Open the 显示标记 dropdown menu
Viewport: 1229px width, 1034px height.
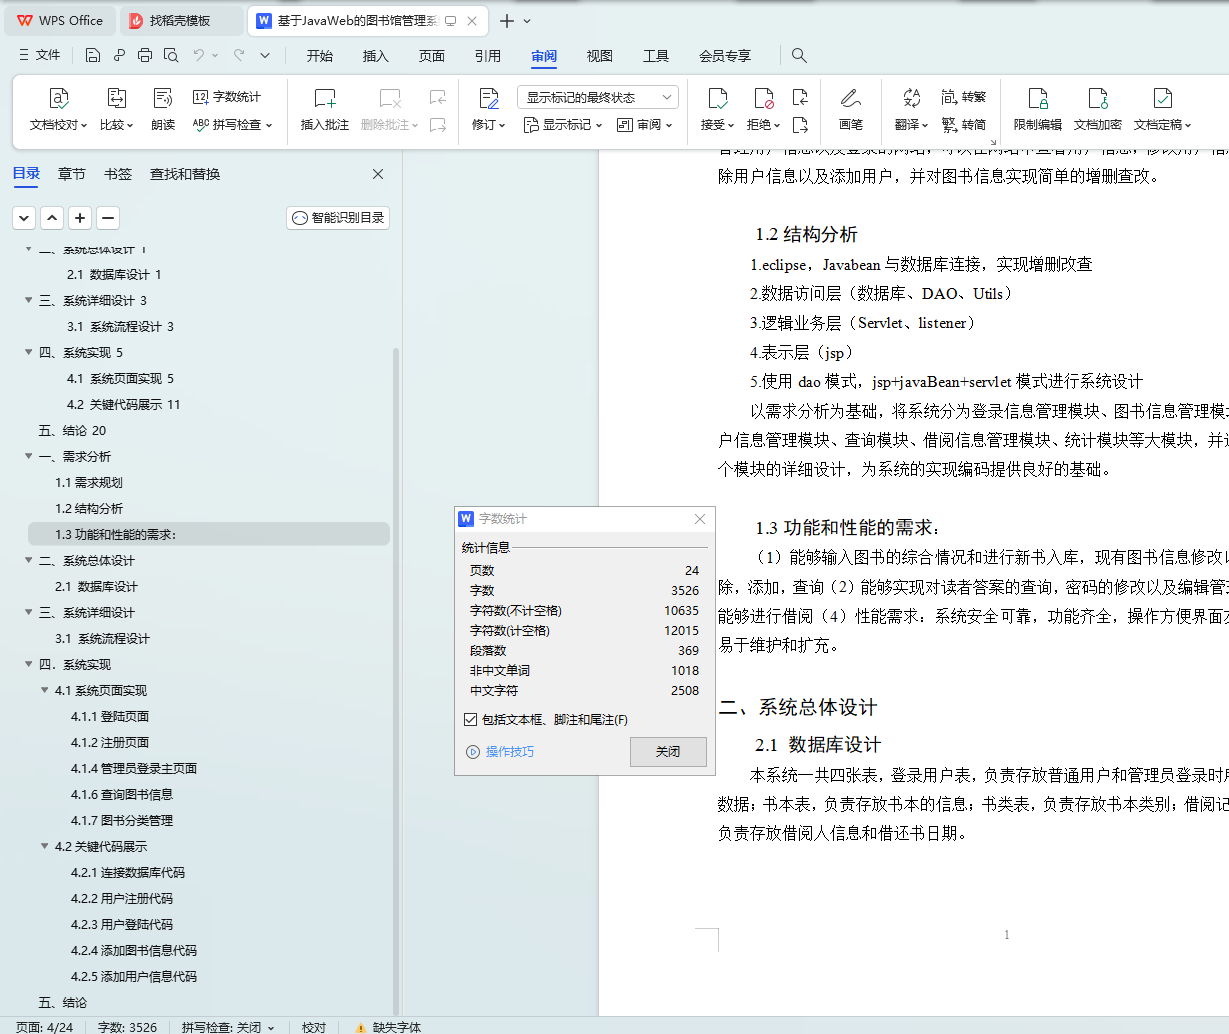[x=563, y=125]
